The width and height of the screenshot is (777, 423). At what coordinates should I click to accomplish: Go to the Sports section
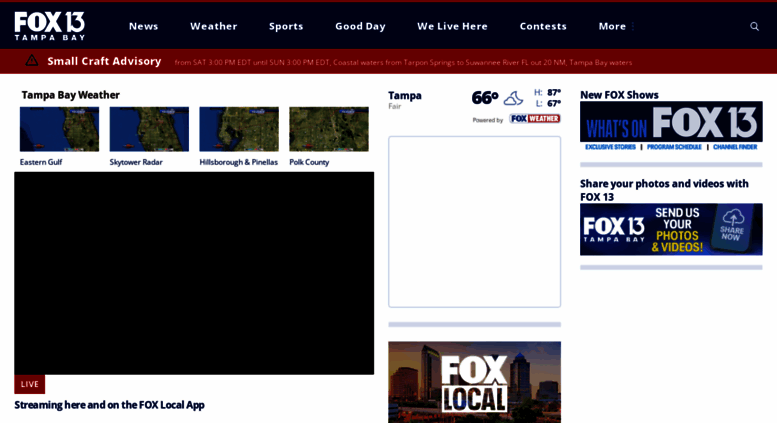286,26
